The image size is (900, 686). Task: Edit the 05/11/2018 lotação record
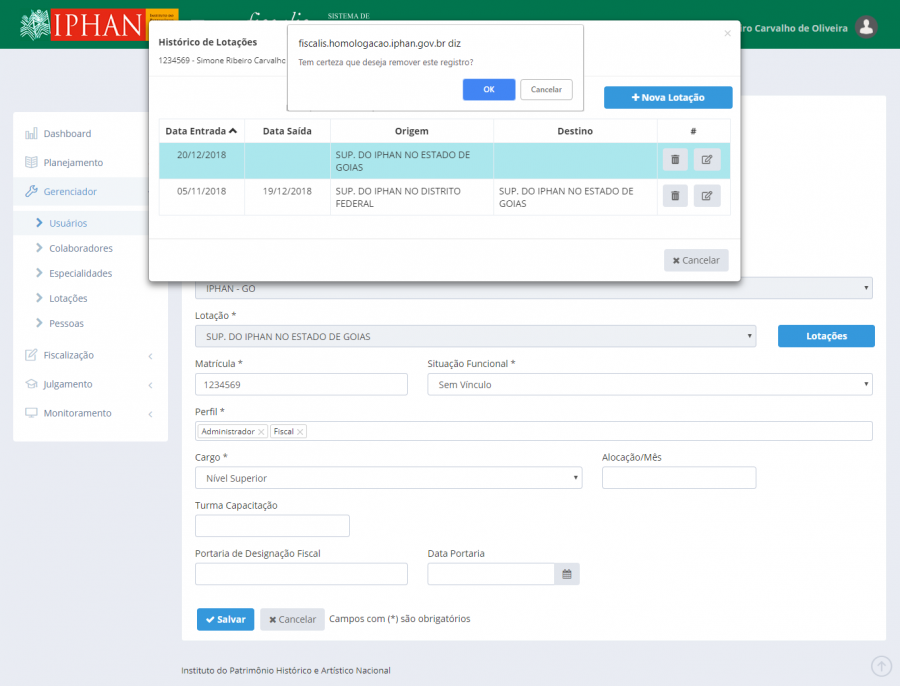[x=707, y=196]
